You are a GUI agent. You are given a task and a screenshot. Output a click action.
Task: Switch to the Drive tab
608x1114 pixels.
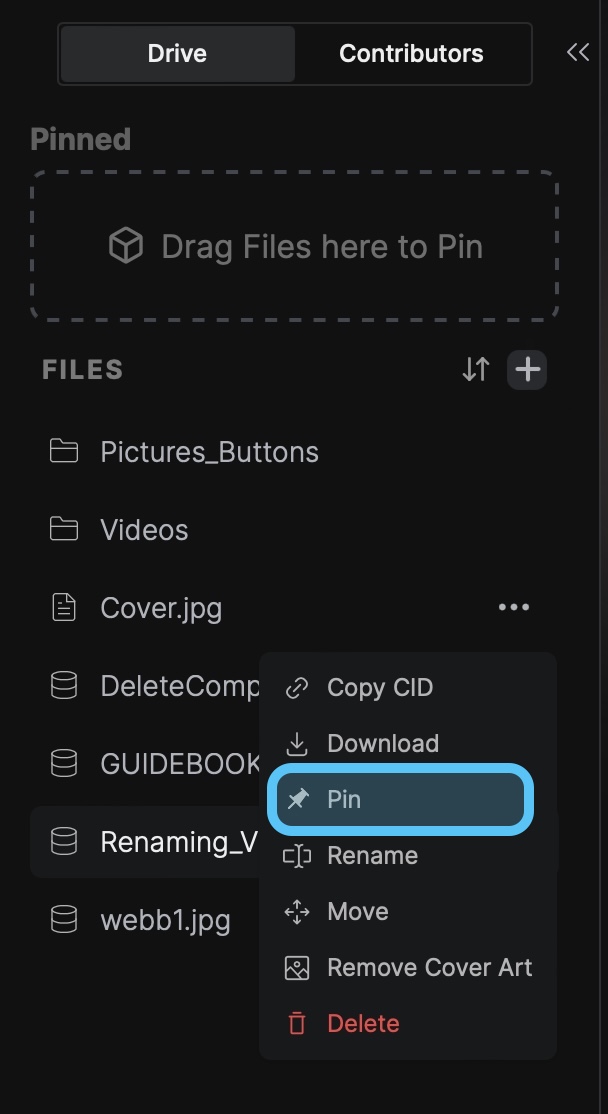[x=177, y=54]
